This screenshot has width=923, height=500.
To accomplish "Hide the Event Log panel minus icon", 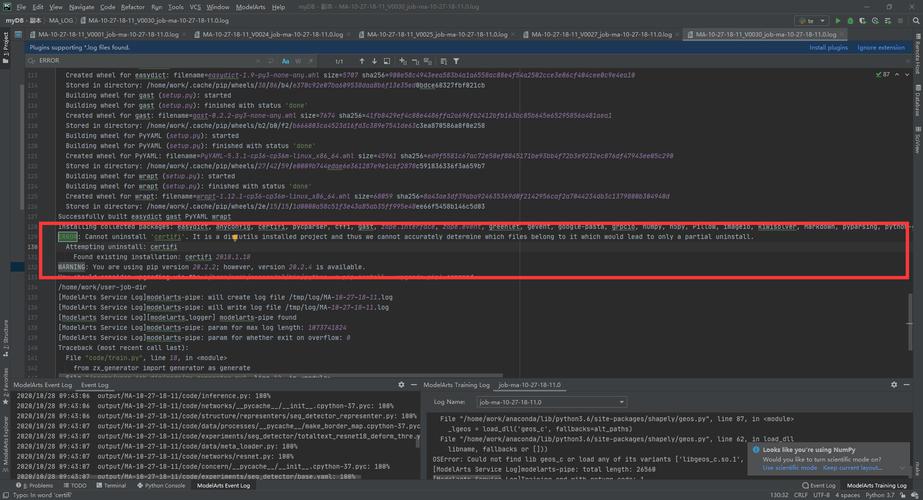I will (414, 385).
